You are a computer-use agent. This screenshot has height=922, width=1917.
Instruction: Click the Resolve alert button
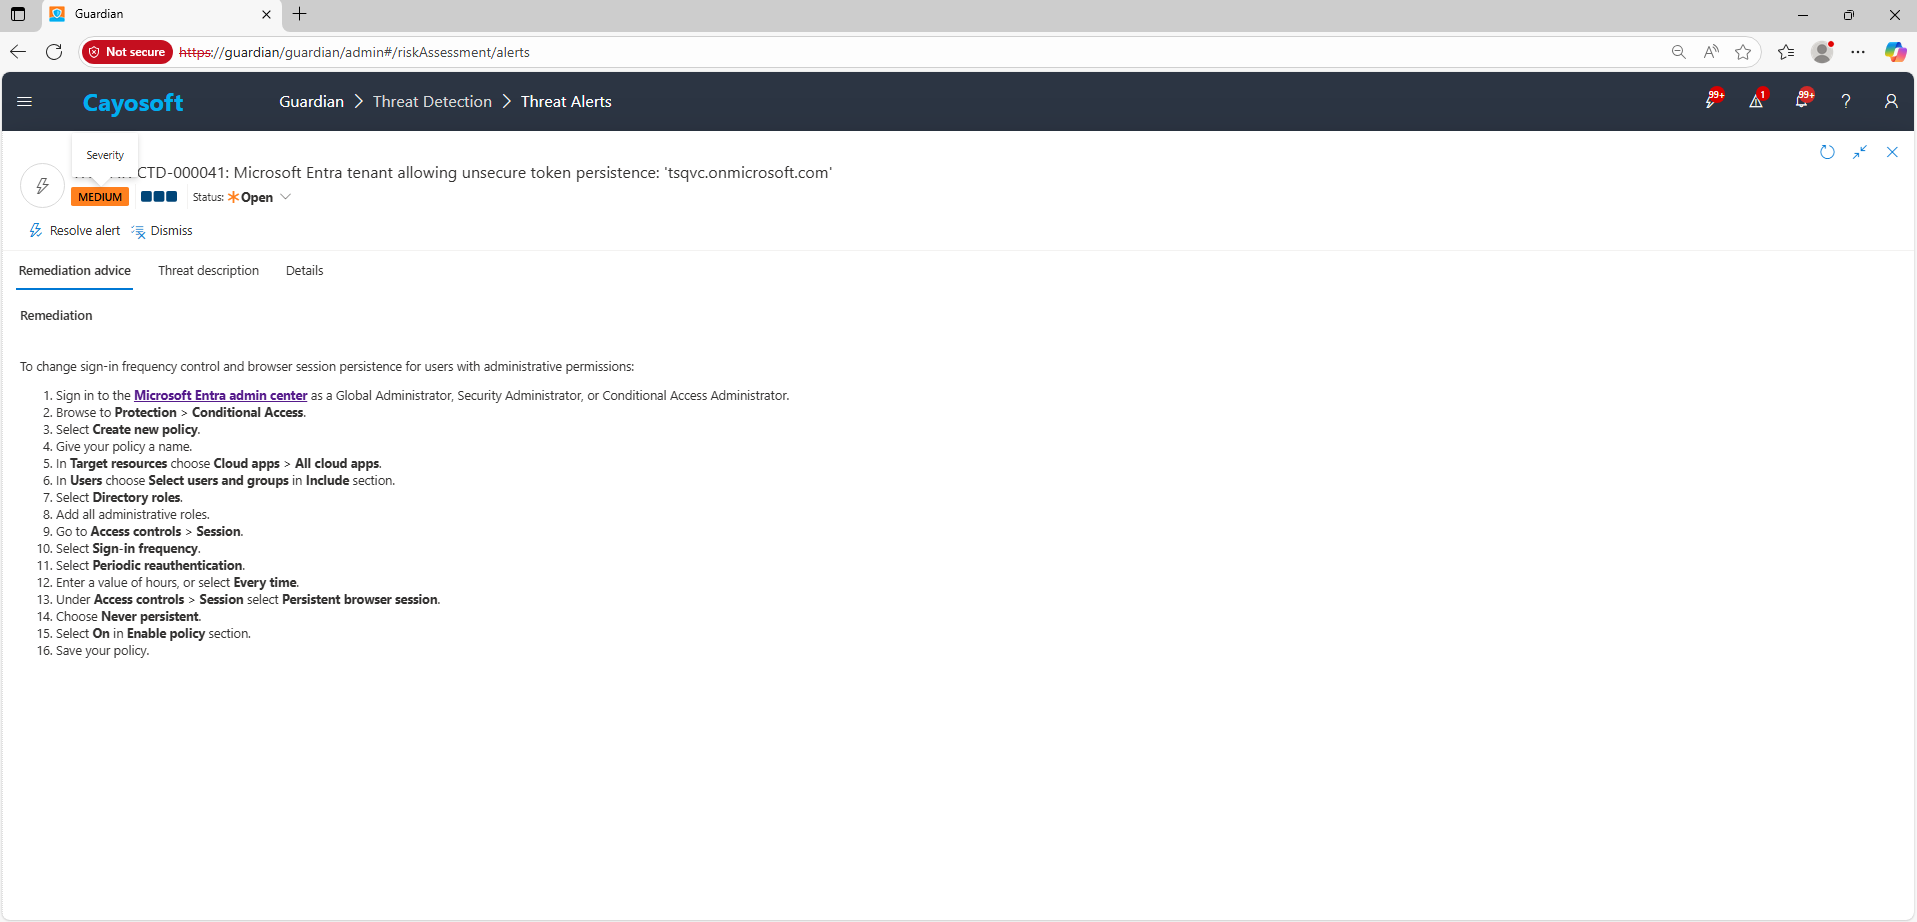click(75, 231)
